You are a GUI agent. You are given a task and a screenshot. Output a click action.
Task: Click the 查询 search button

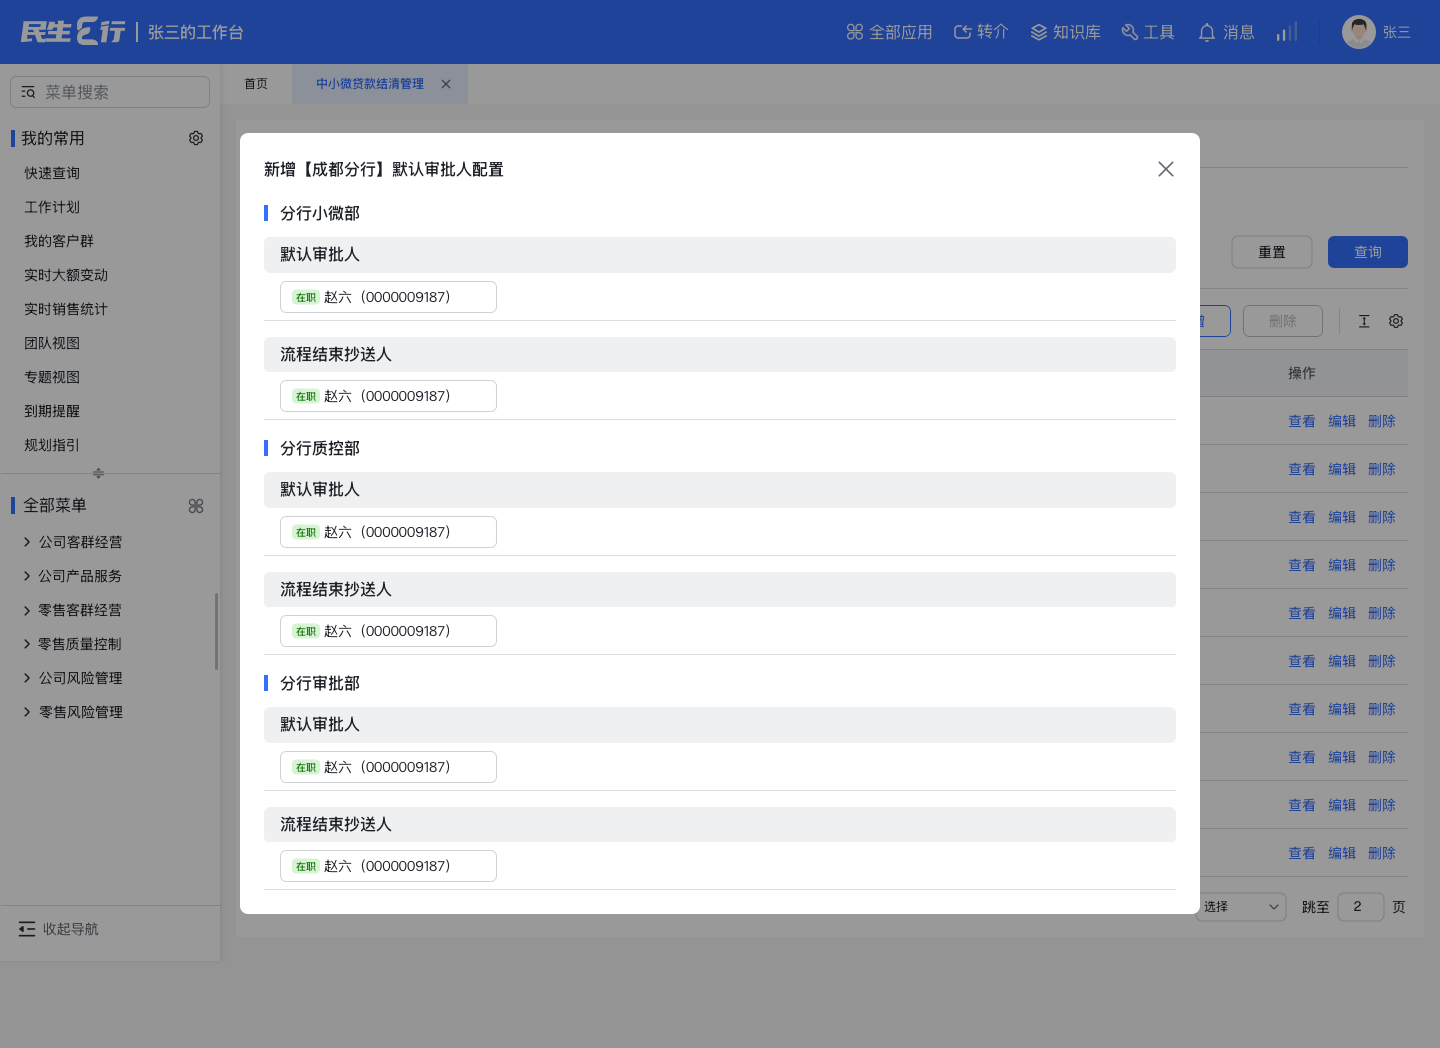click(1368, 252)
